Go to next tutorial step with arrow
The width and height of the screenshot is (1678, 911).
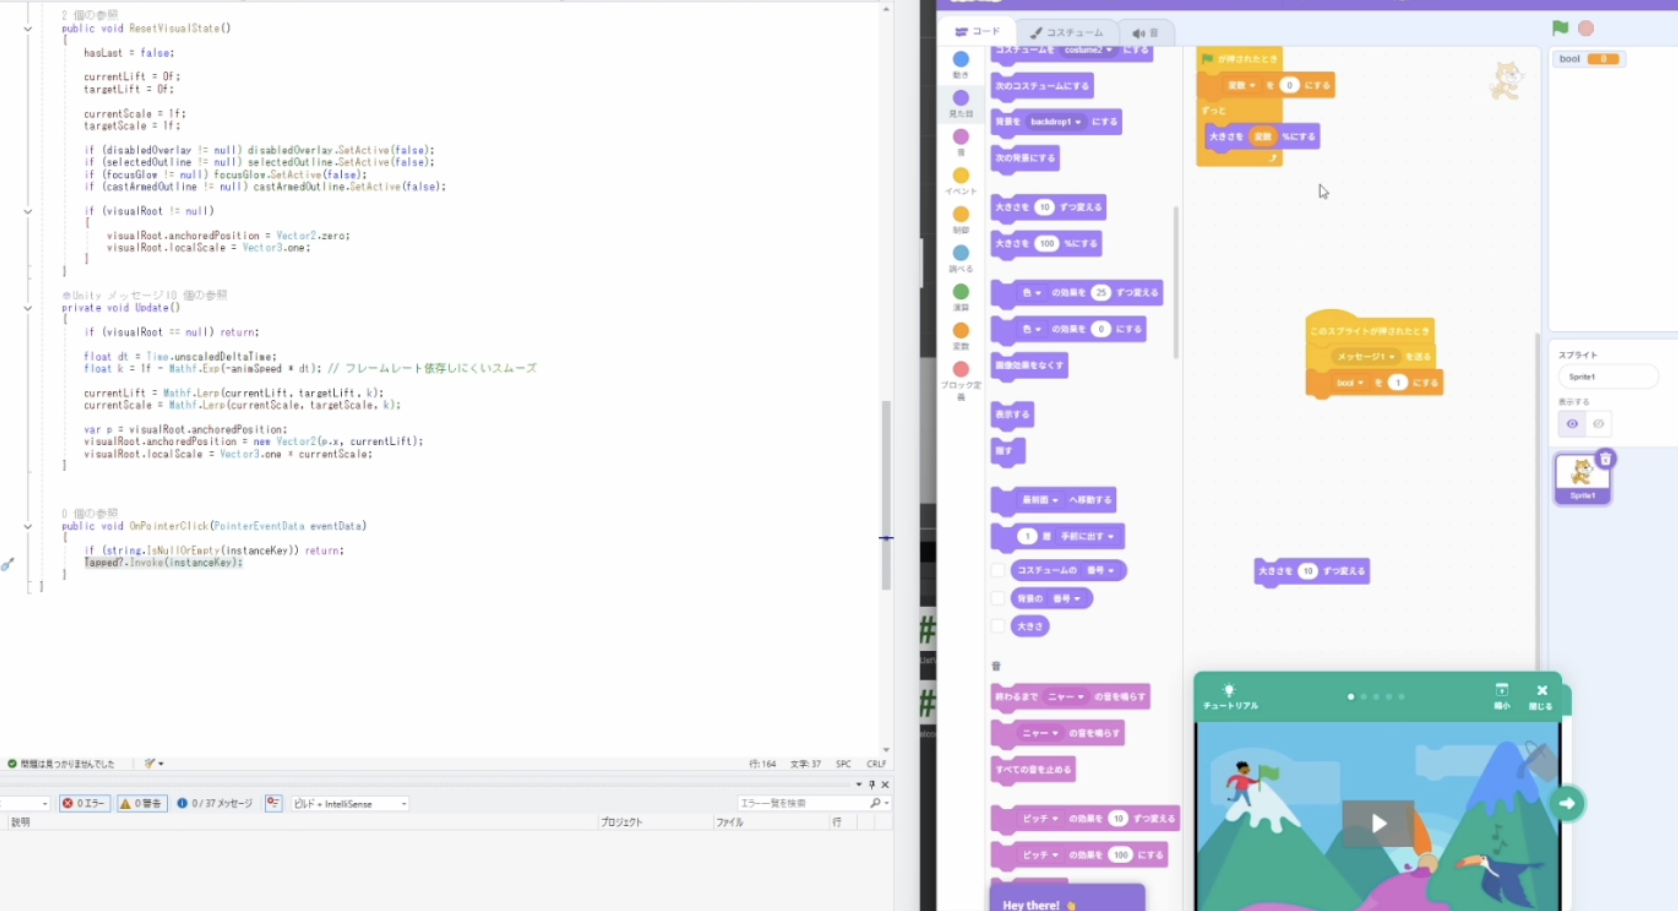pos(1567,803)
